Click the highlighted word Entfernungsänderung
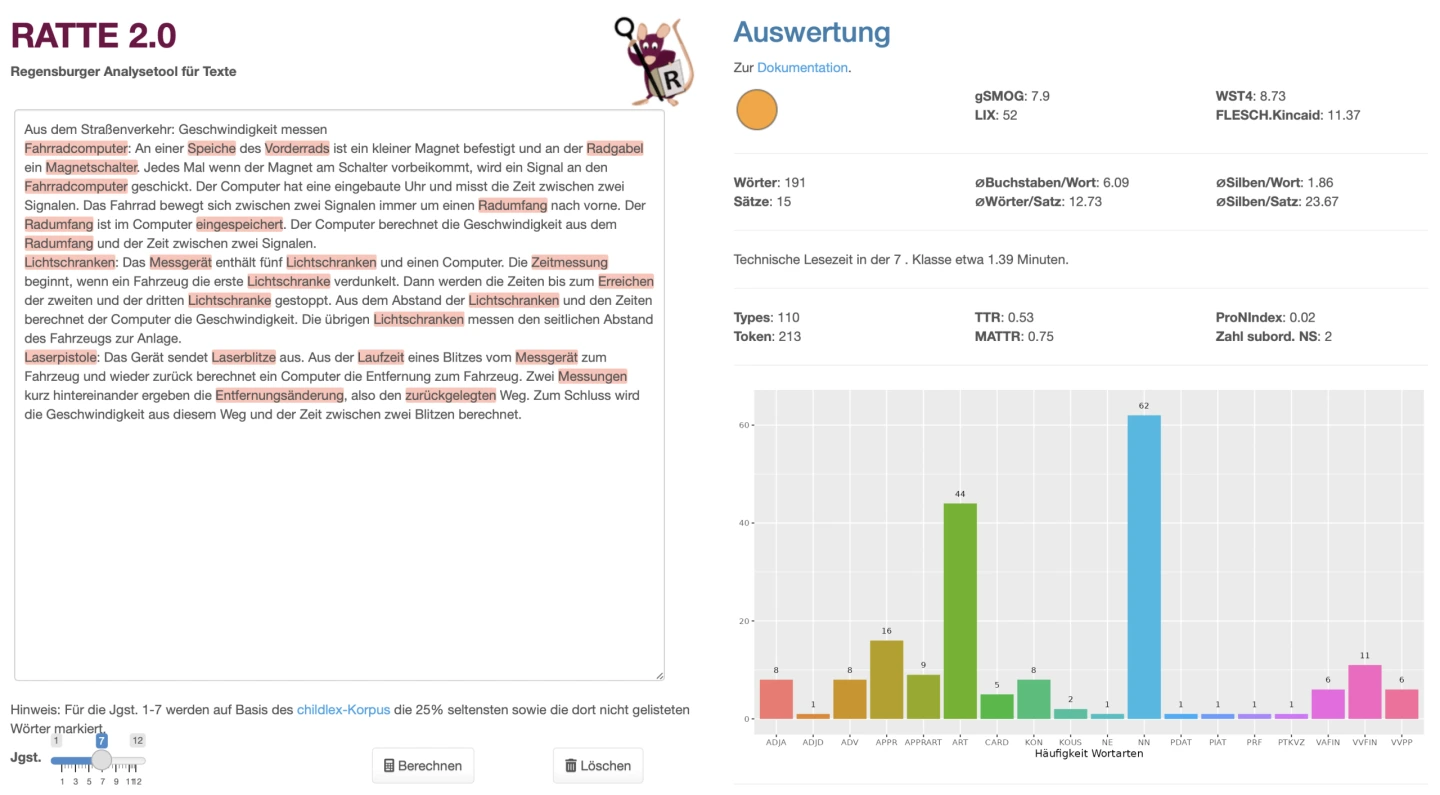Viewport: 1440px width, 795px height. [x=279, y=395]
